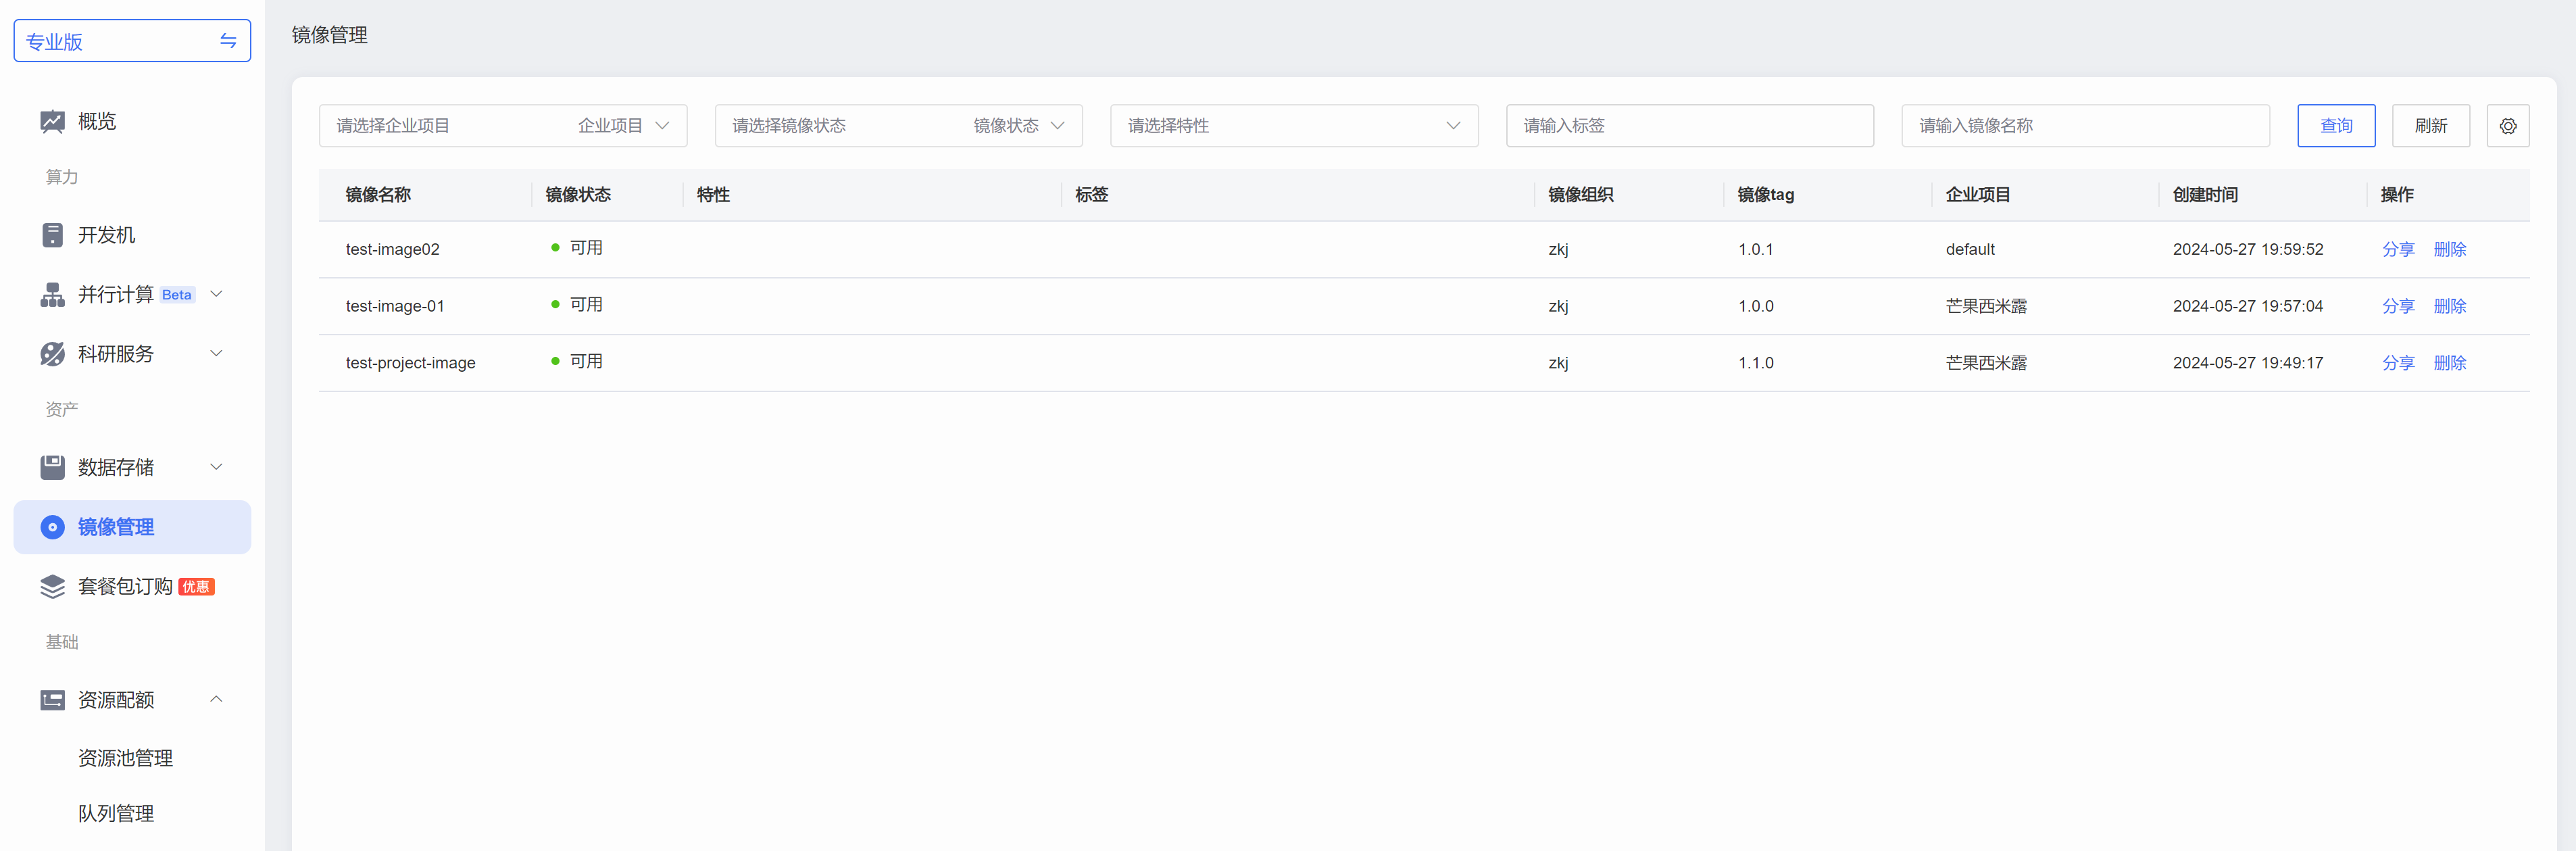The image size is (2576, 851).
Task: Collapse the 资源配额 submenu chevron
Action: 216,699
